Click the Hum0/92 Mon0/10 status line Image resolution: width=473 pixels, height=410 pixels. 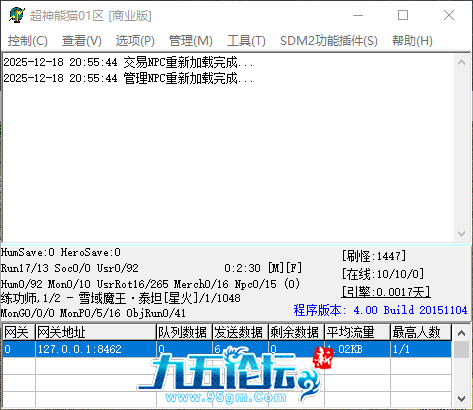[150, 284]
